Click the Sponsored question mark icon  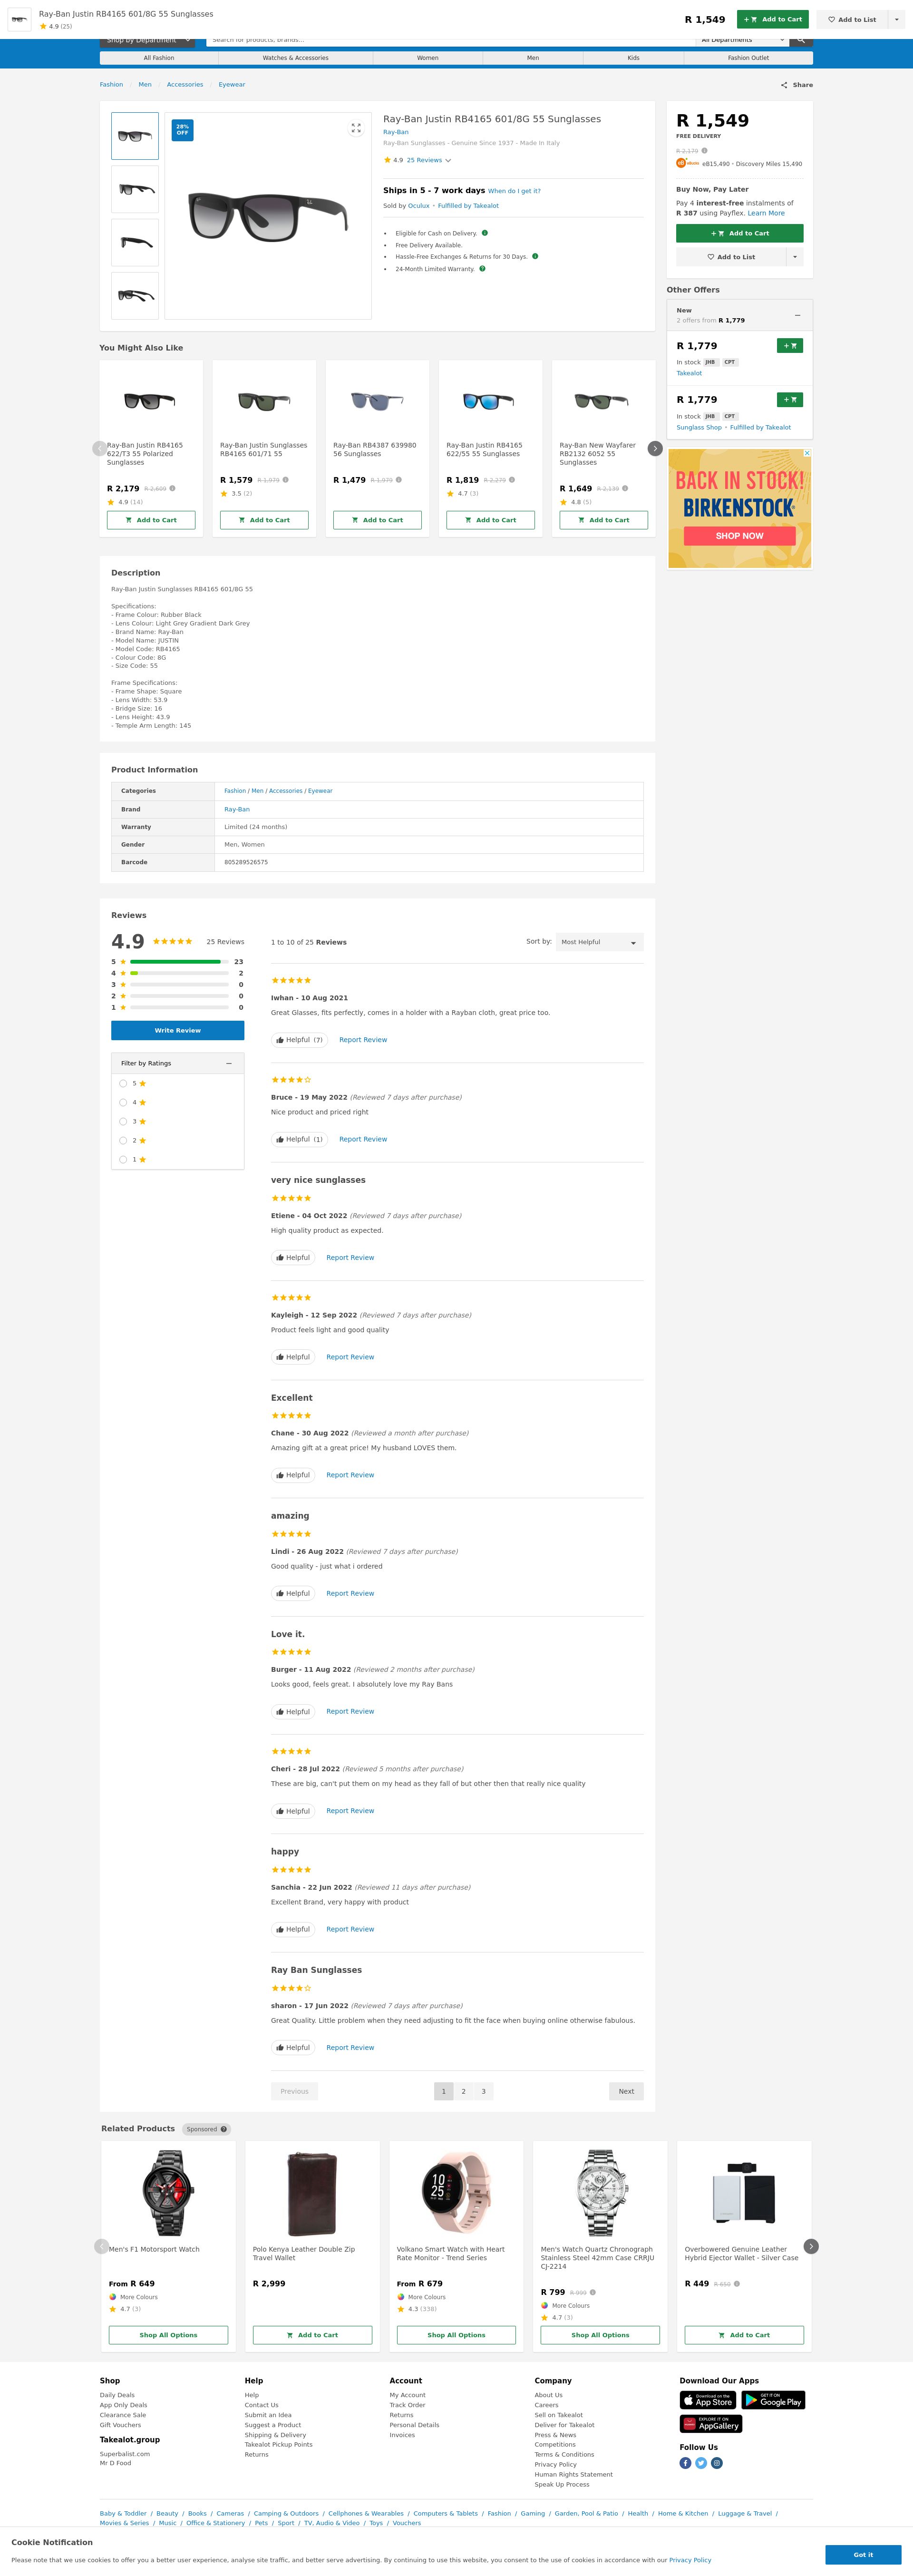pyautogui.click(x=223, y=2129)
